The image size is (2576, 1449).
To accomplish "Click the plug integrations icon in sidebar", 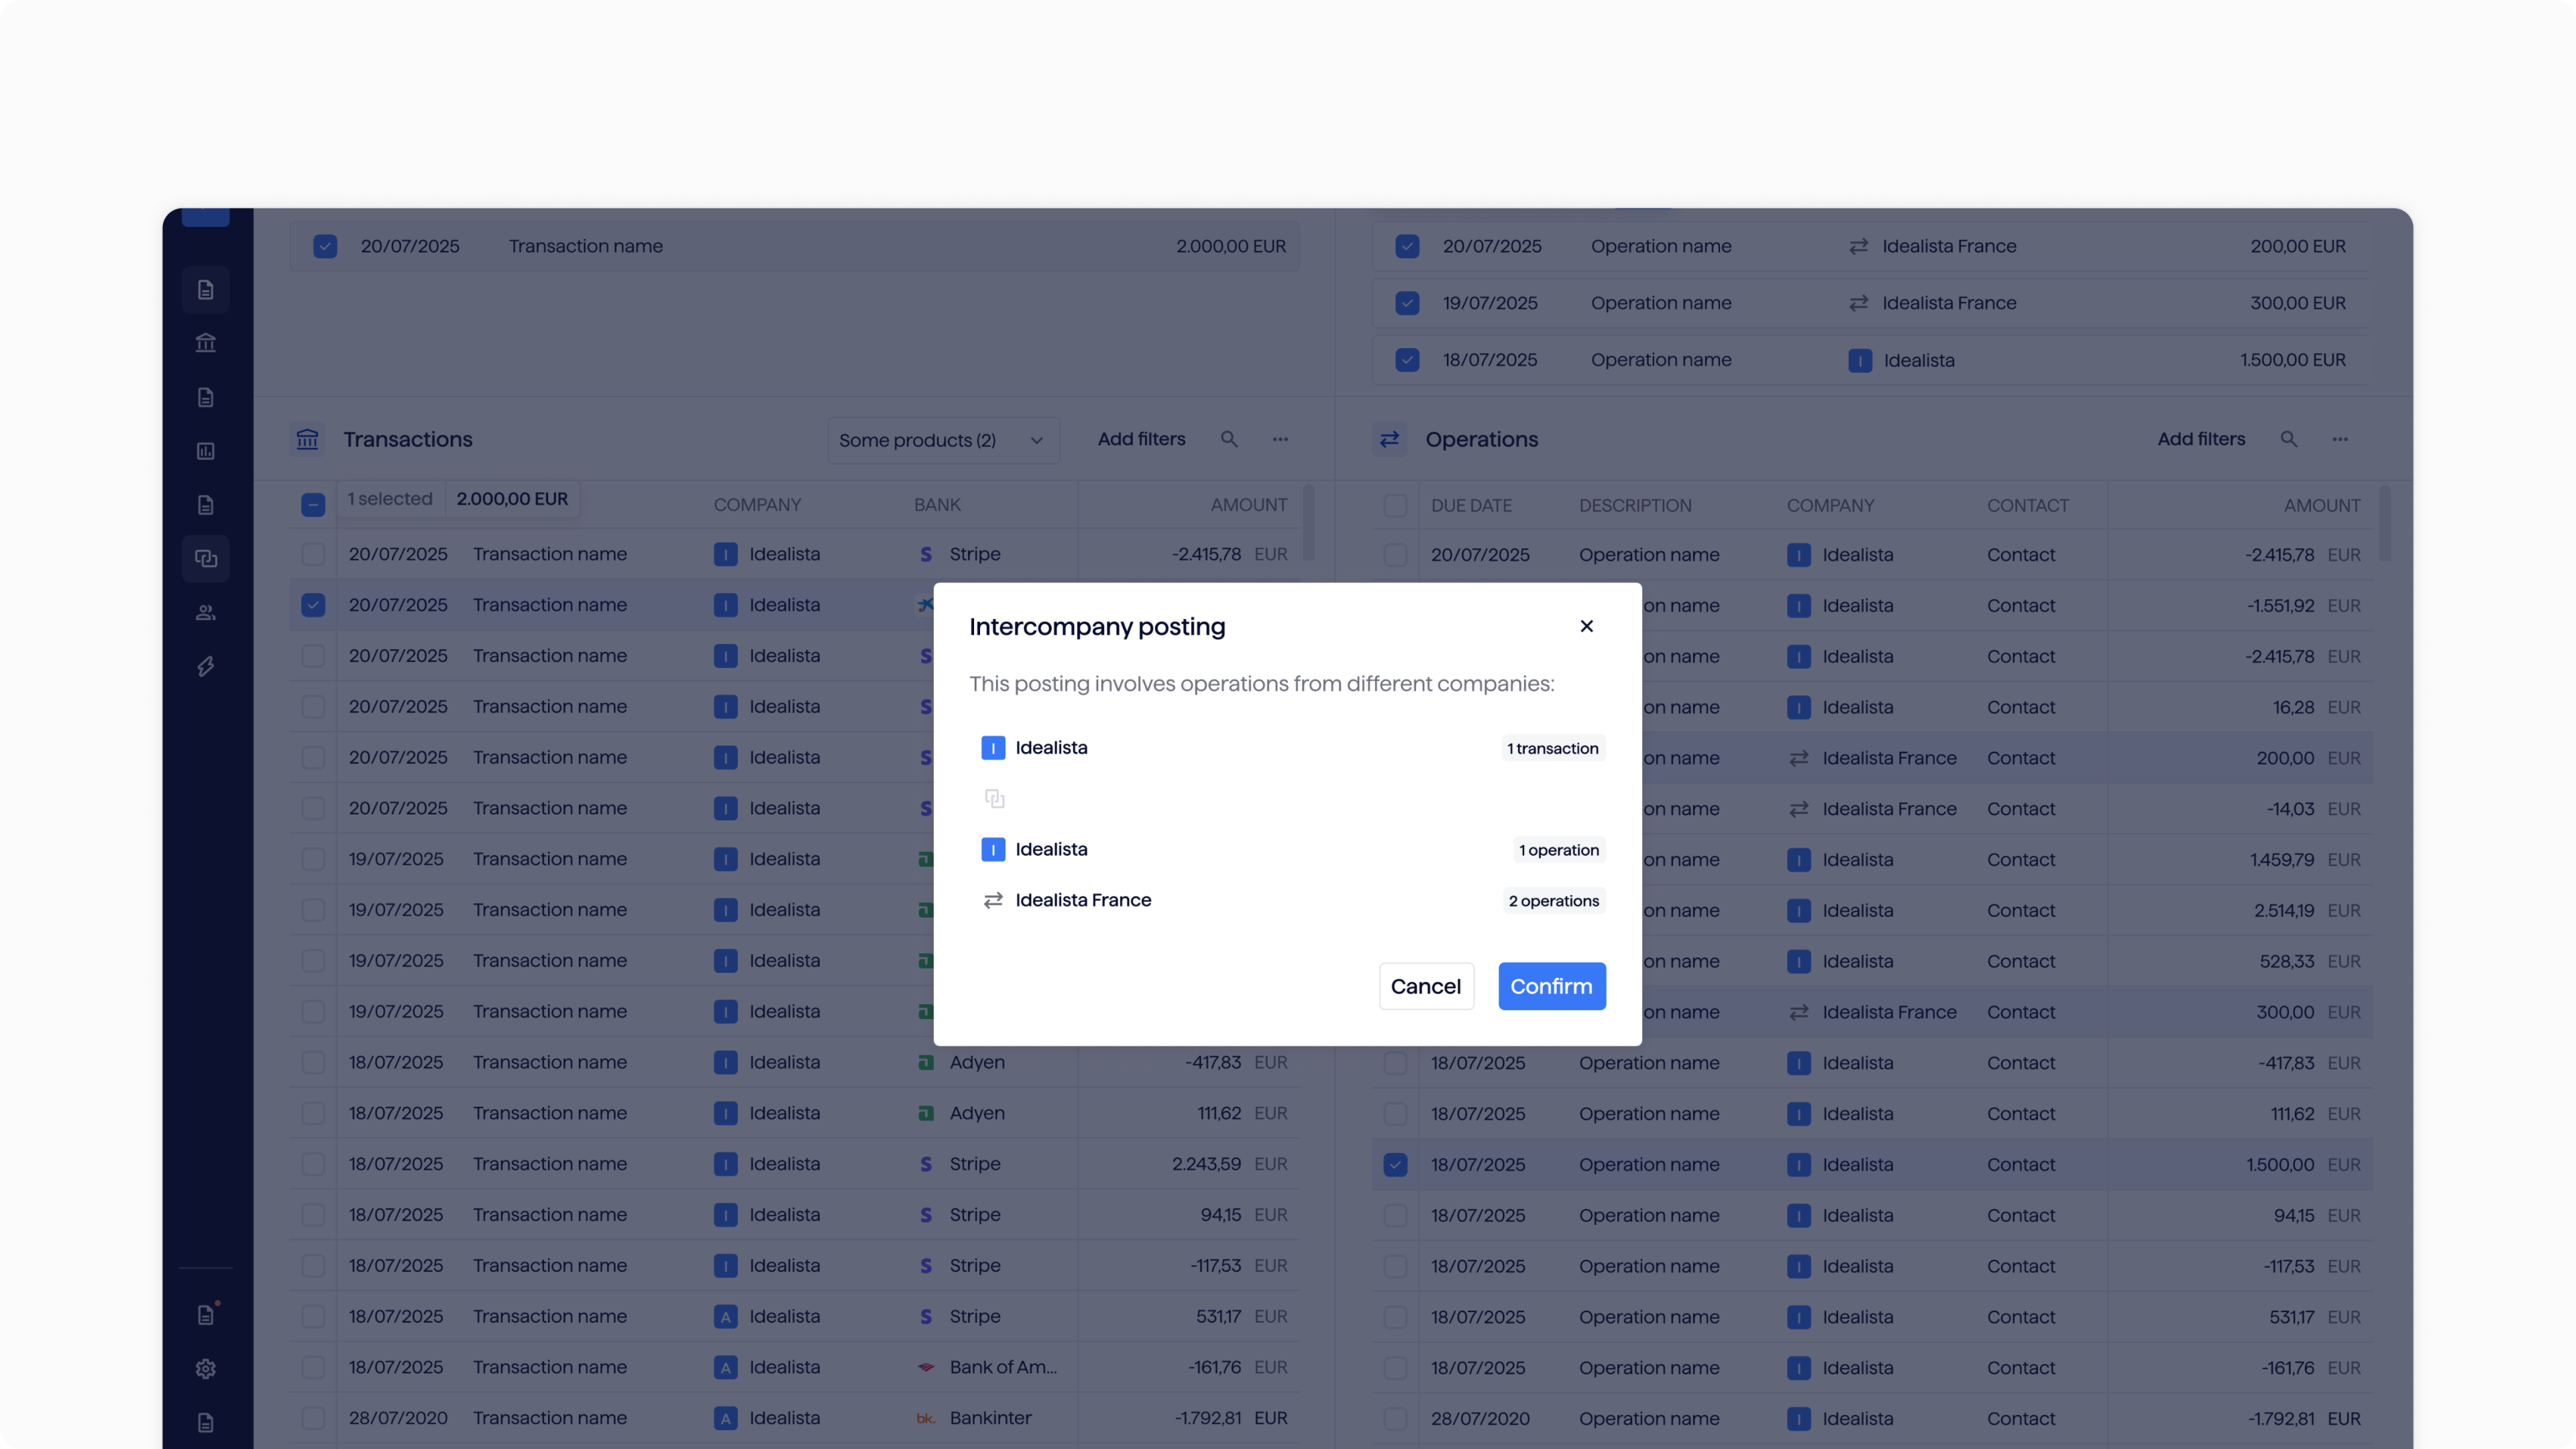I will point(206,667).
